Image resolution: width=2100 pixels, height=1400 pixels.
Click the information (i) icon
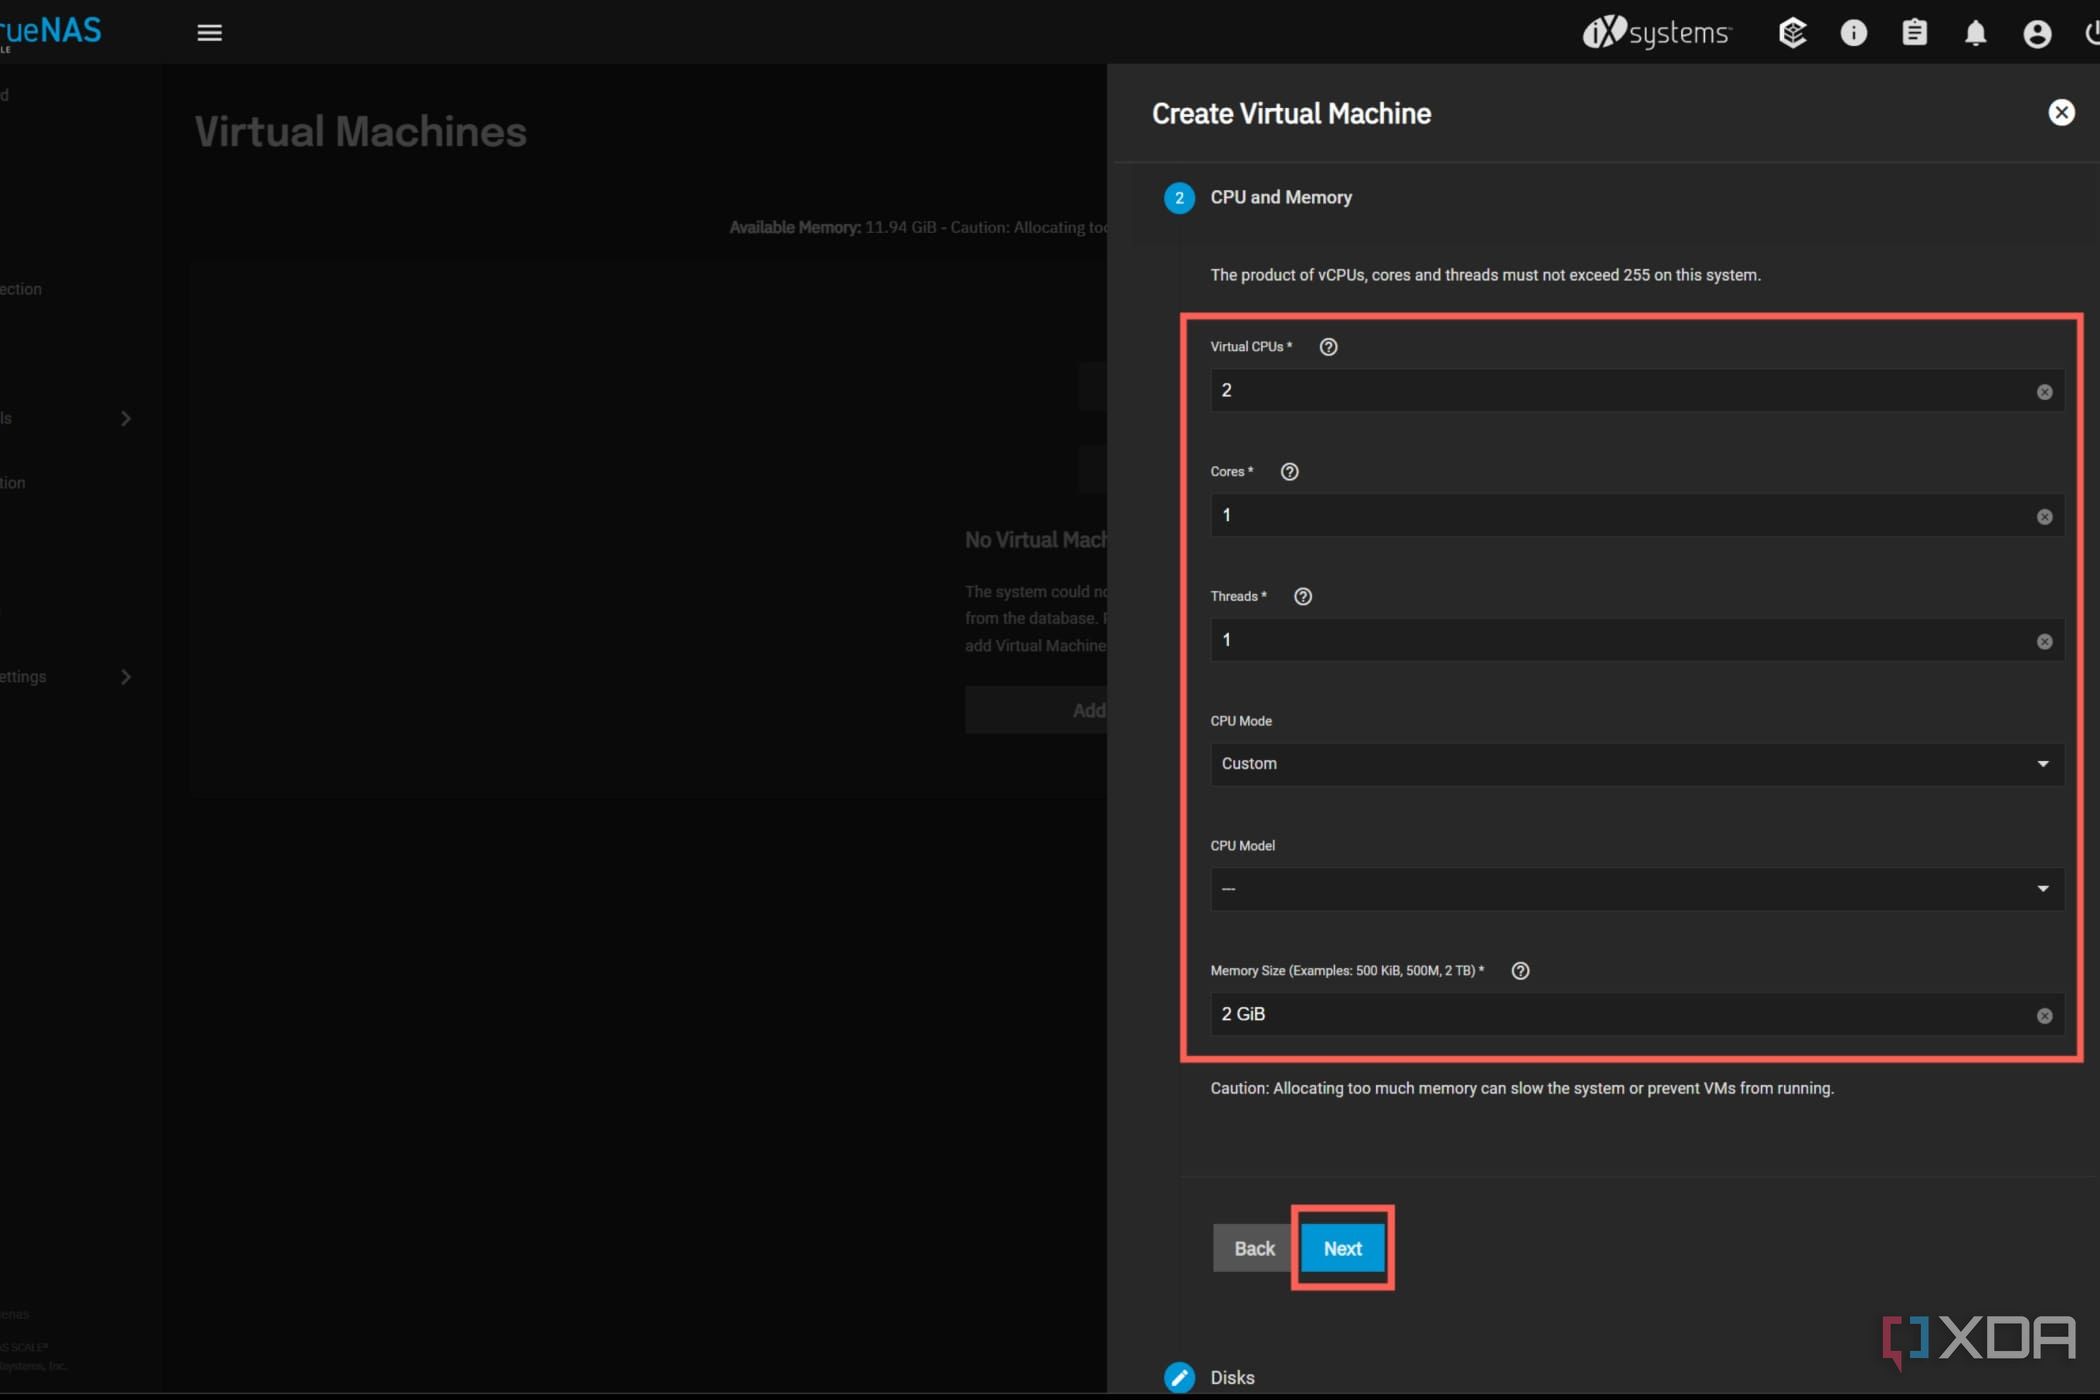pyautogui.click(x=1853, y=33)
